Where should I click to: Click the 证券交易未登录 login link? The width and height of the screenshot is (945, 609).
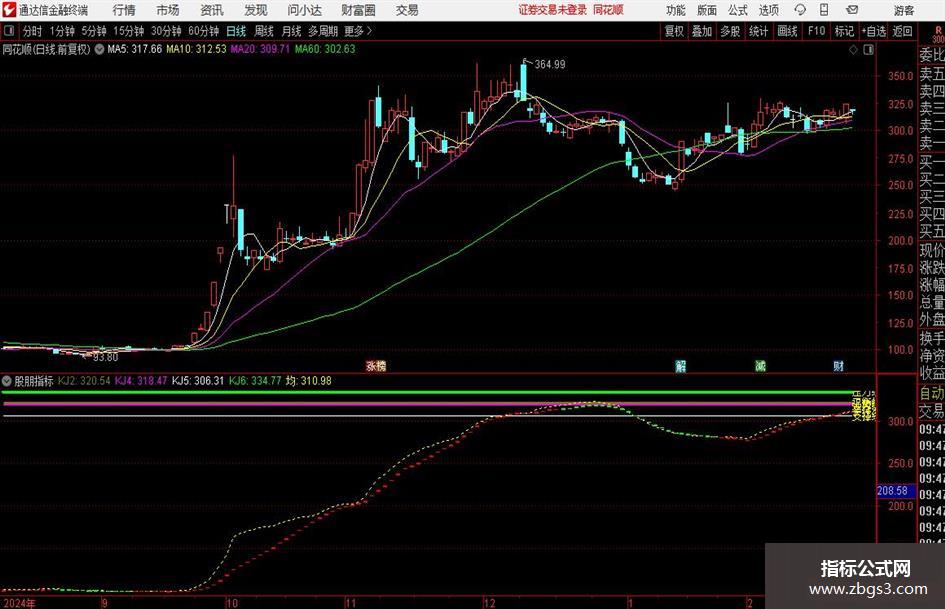(553, 10)
